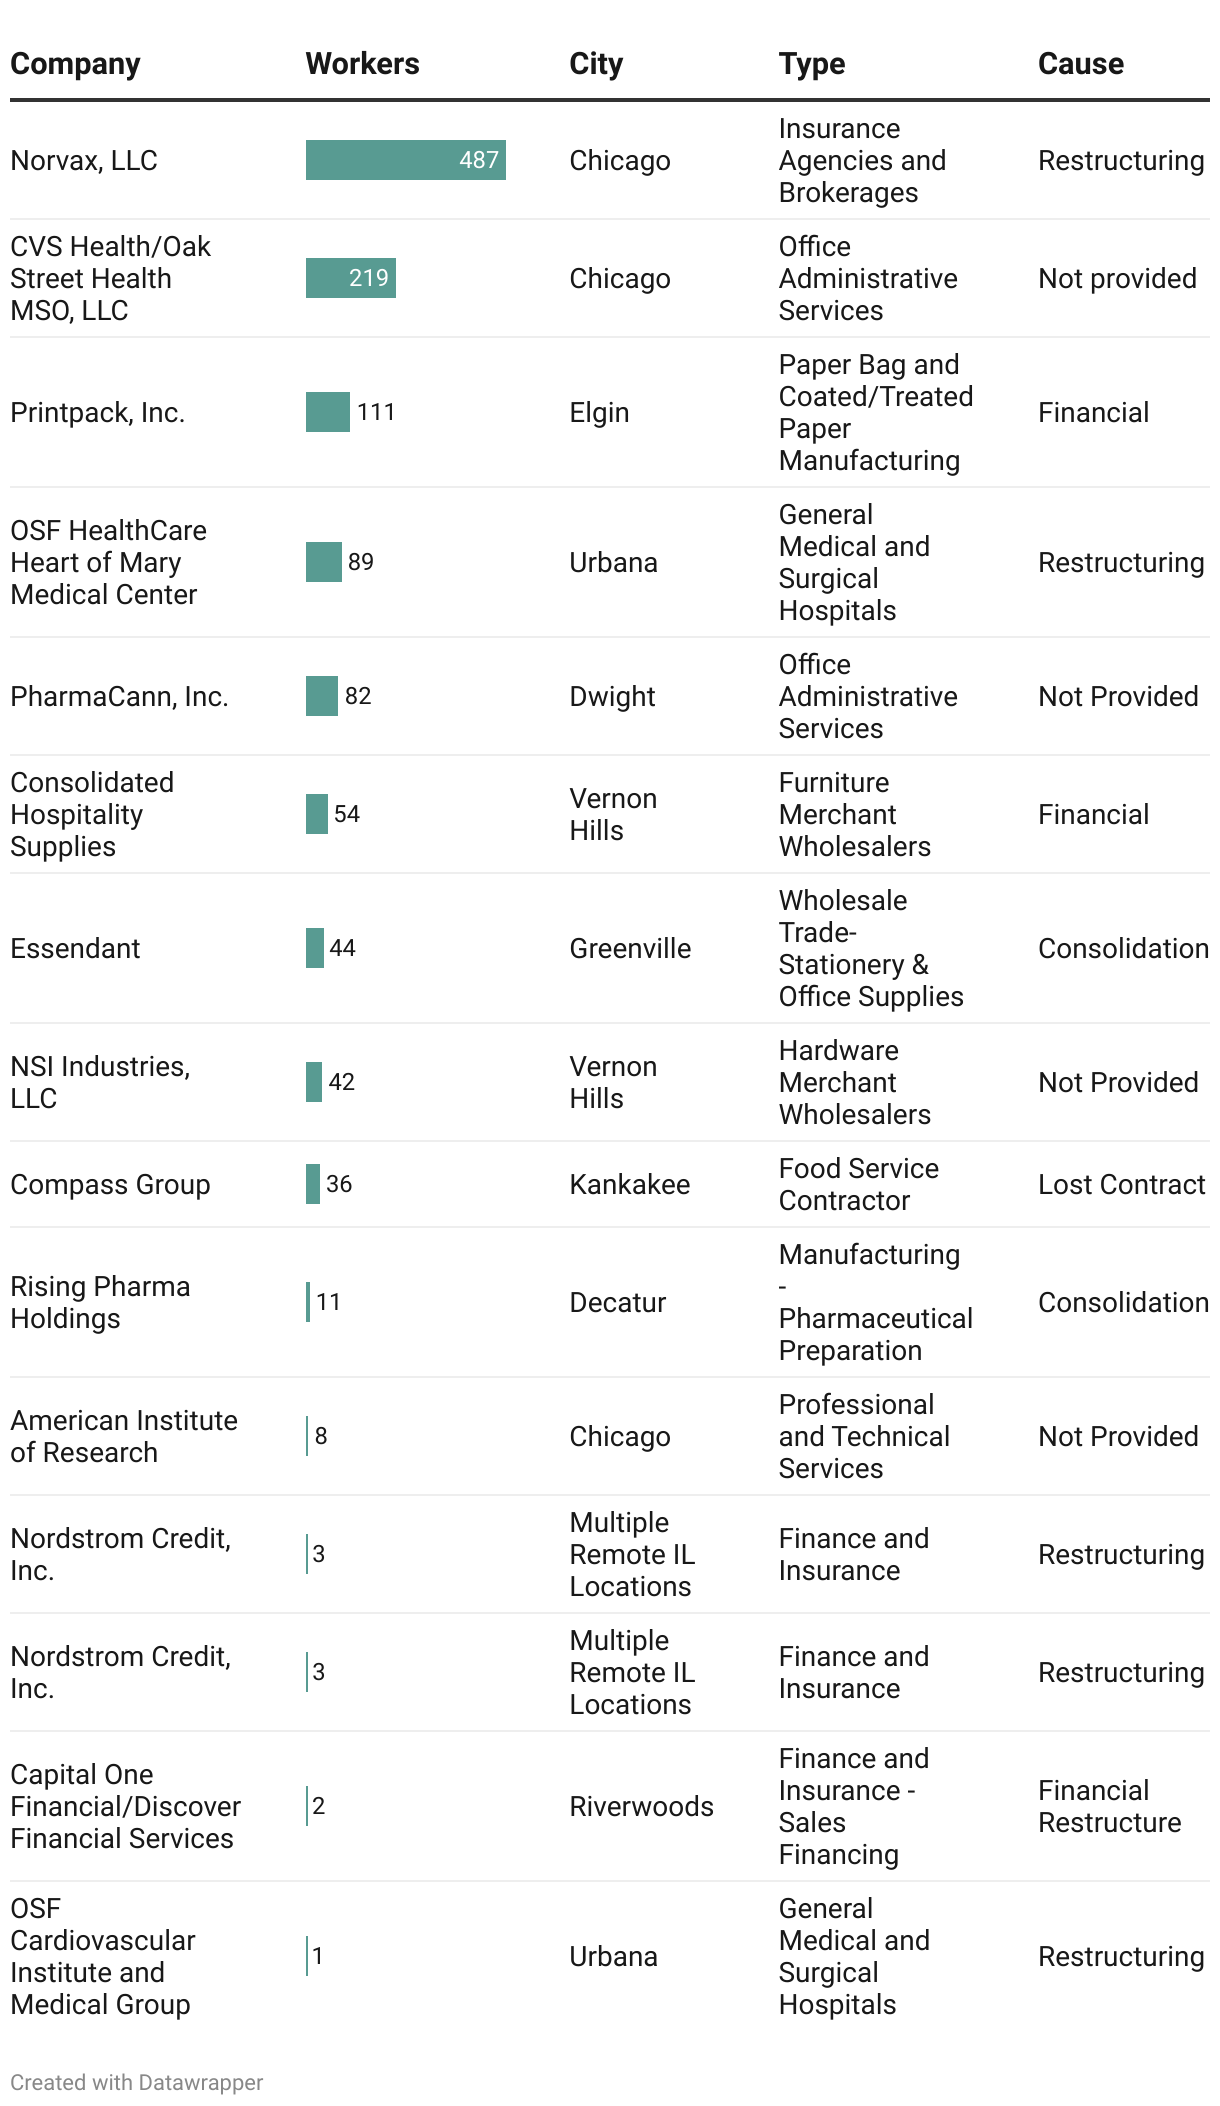The height and width of the screenshot is (2106, 1220).
Task: Sort by the Workers column header
Action: click(x=362, y=64)
